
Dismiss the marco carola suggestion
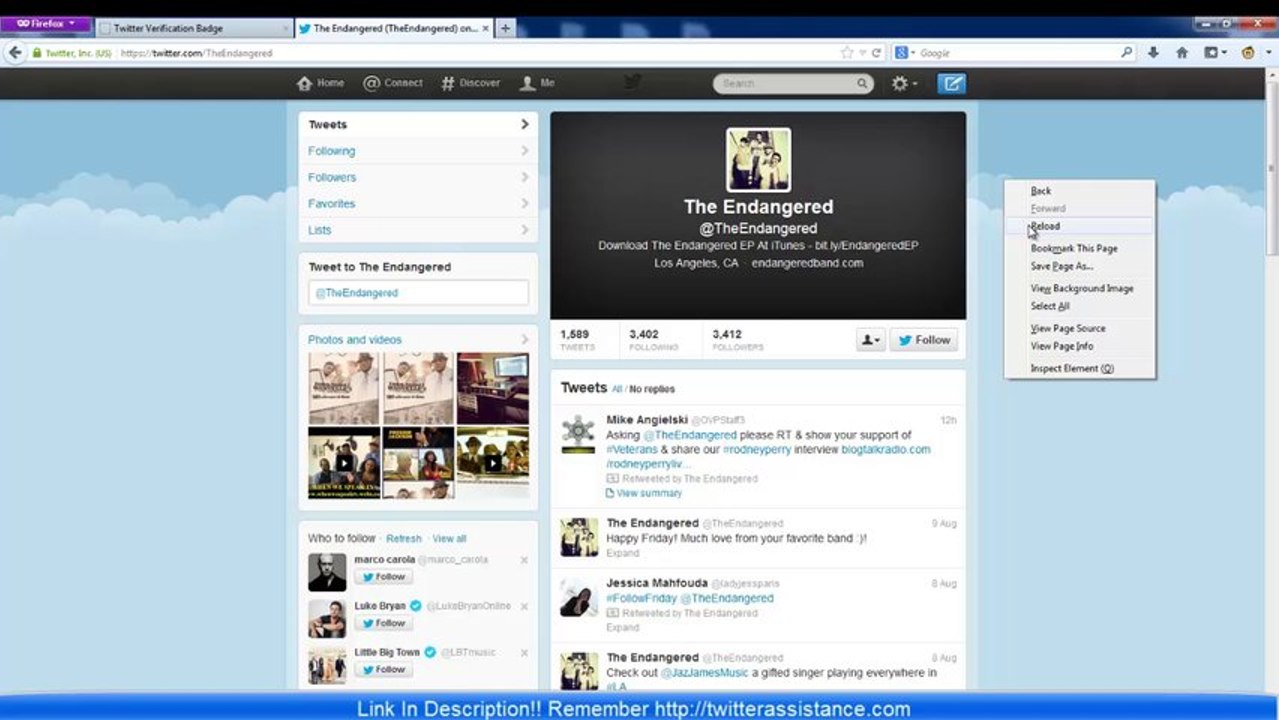524,560
